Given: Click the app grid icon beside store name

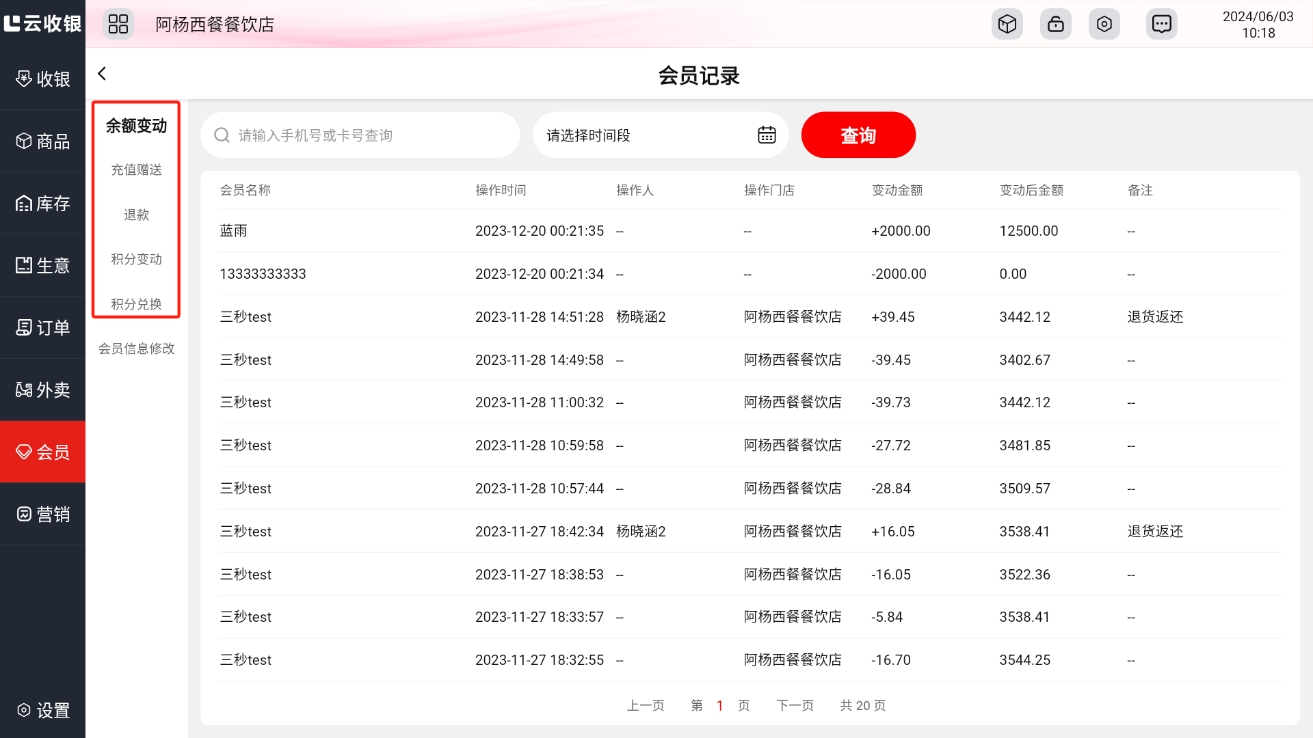Looking at the screenshot, I should [x=118, y=24].
